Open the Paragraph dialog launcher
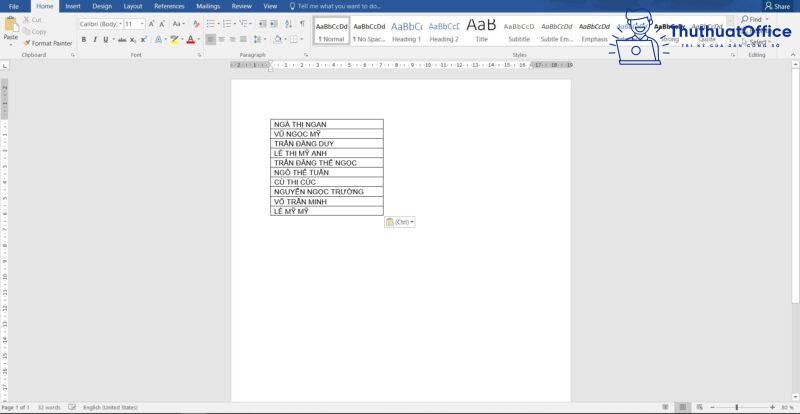800x414 pixels. pos(306,55)
